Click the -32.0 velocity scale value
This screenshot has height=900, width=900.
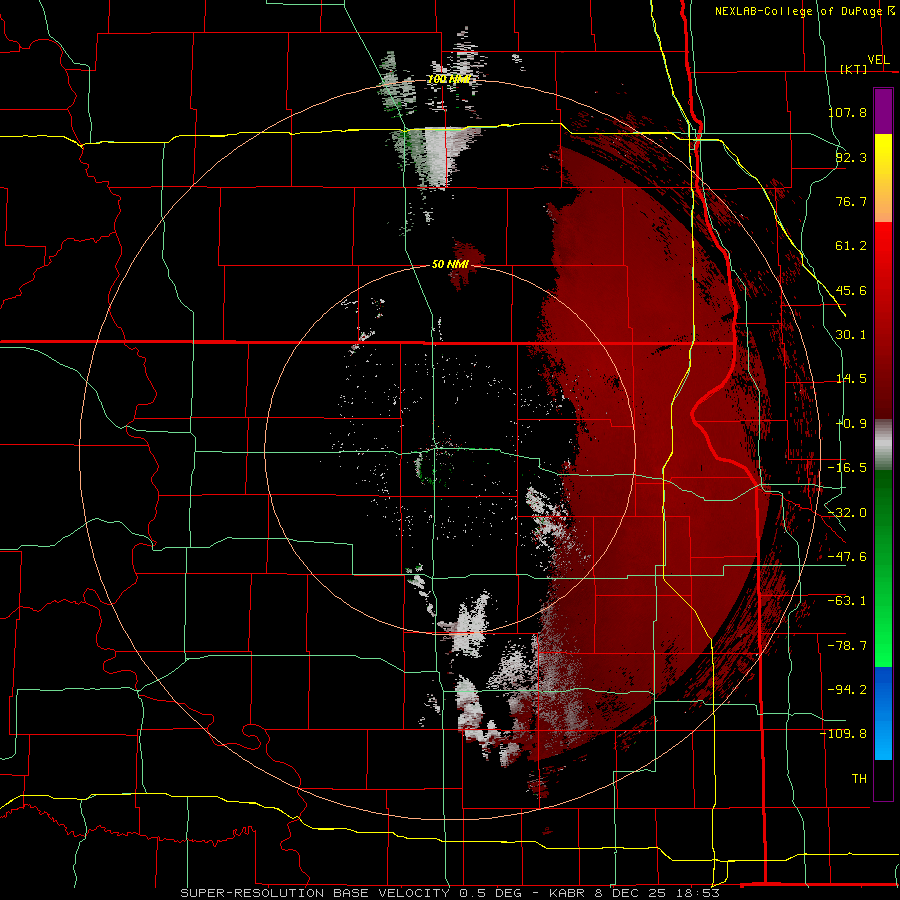point(847,513)
